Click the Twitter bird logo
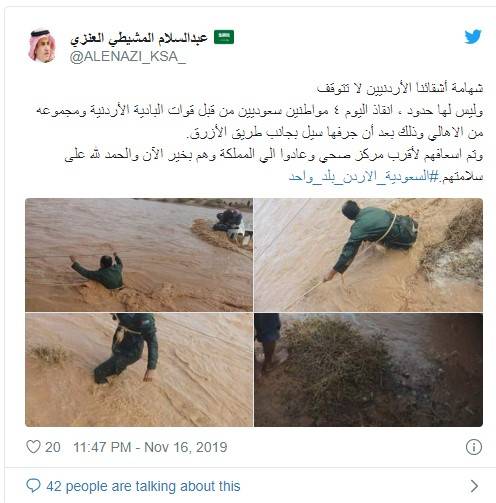Screen dimensions: 496x503 473,37
